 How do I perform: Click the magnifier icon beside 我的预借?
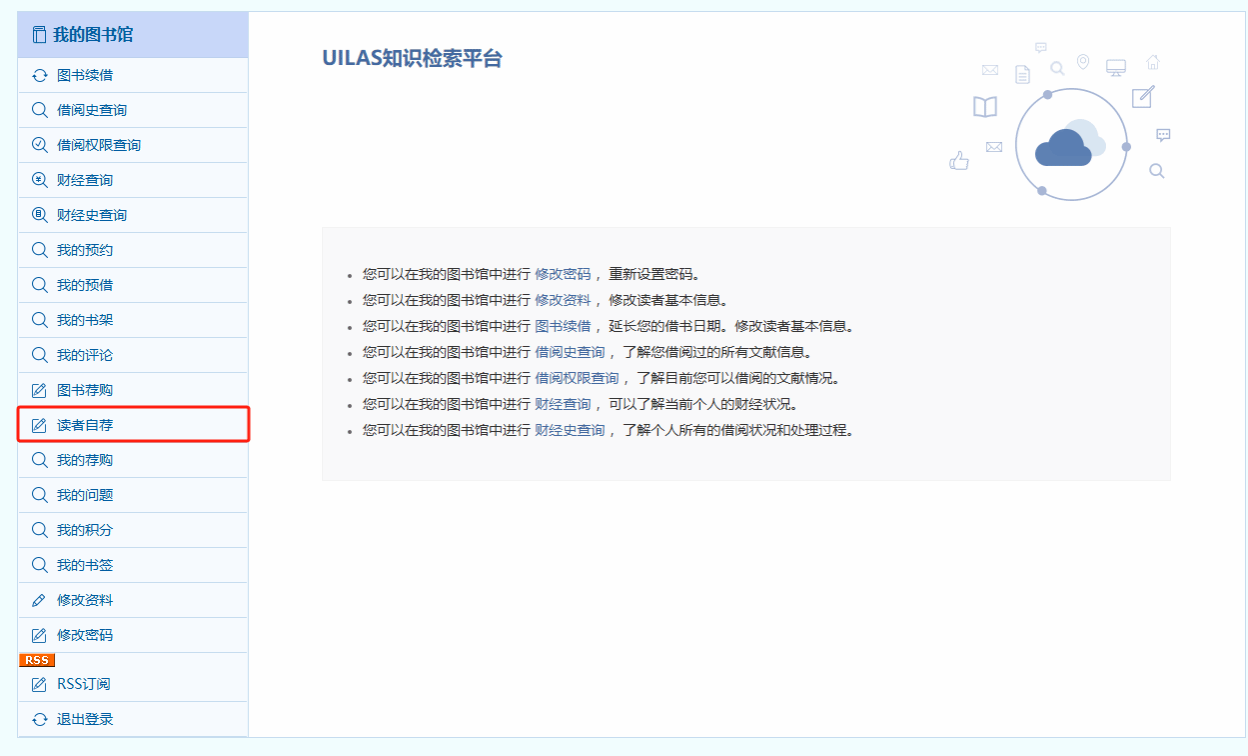(x=40, y=285)
